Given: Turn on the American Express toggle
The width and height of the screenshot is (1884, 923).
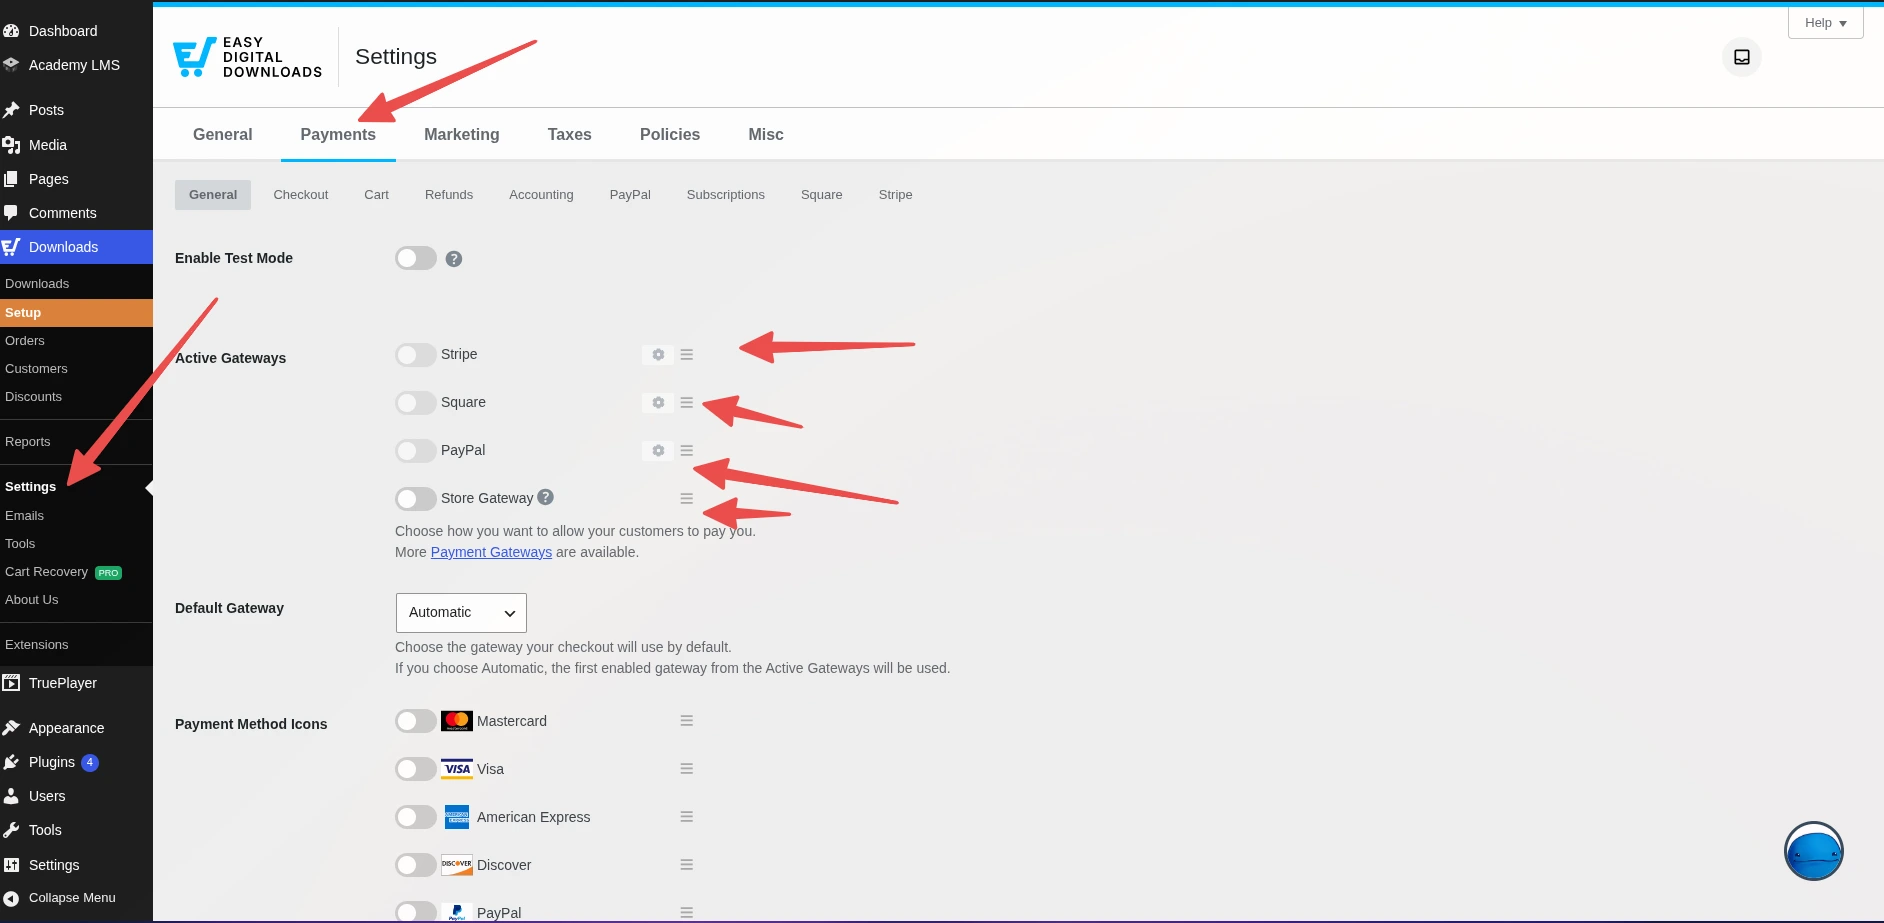Looking at the screenshot, I should click(x=416, y=817).
